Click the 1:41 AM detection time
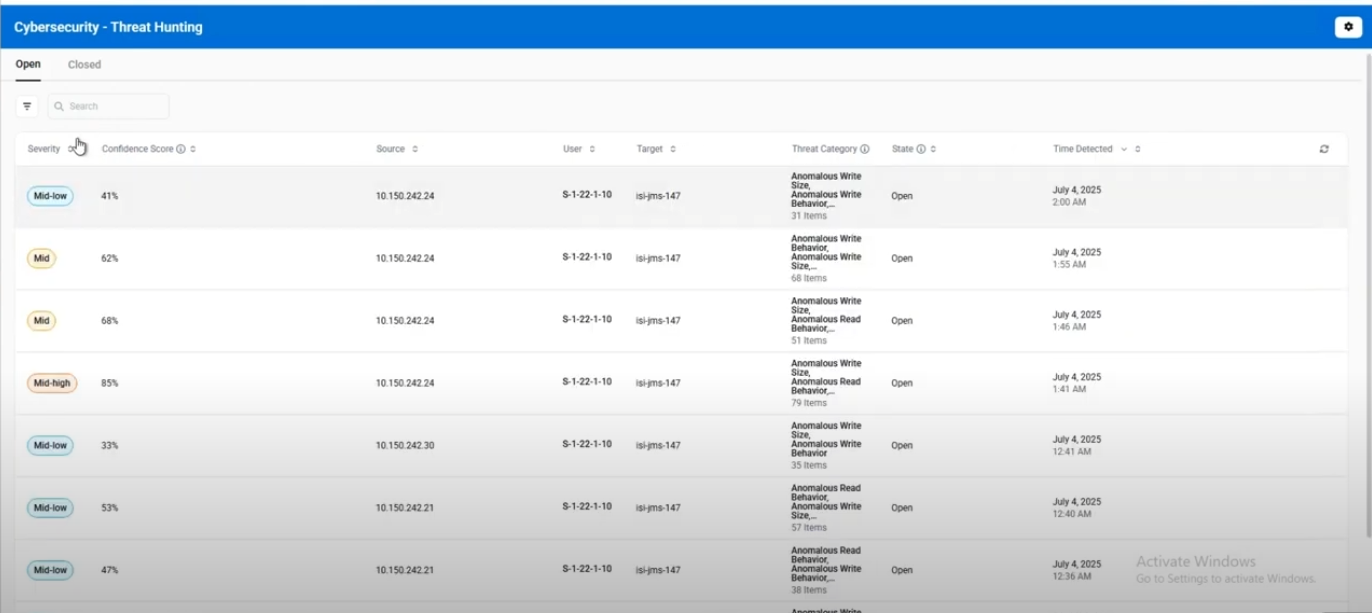1372x613 pixels. (x=1069, y=389)
